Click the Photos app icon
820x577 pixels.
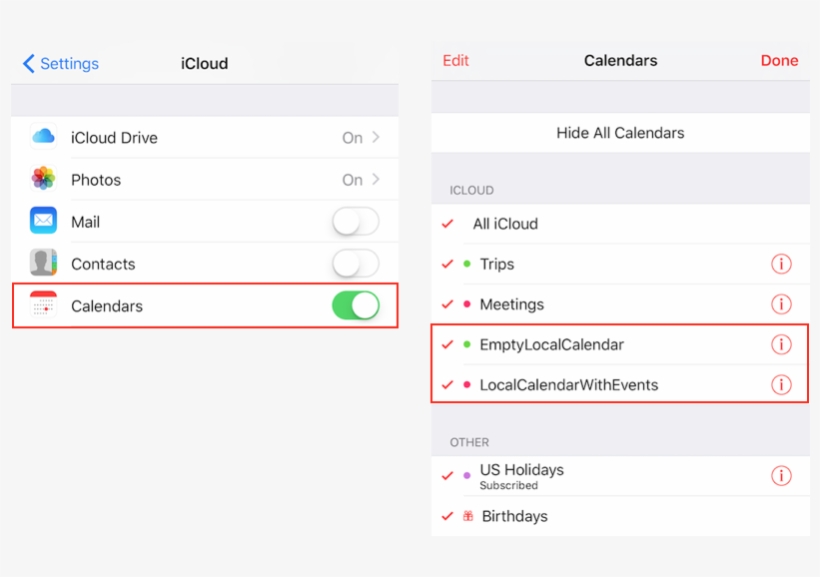point(42,179)
